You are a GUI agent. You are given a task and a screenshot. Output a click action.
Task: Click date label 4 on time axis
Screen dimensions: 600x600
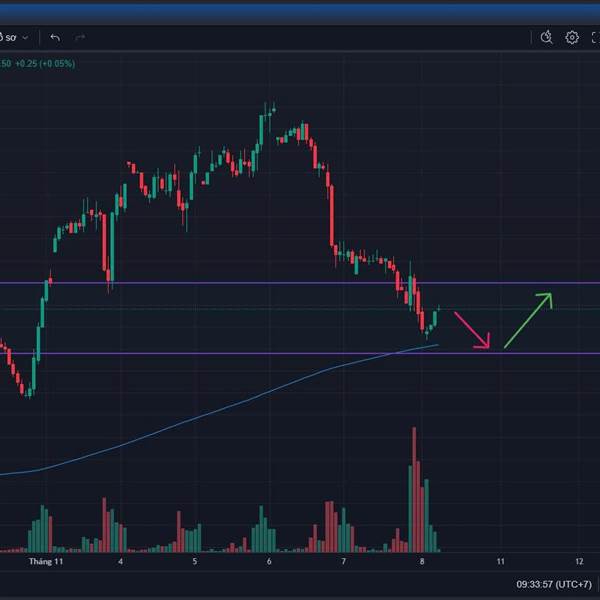pos(120,562)
